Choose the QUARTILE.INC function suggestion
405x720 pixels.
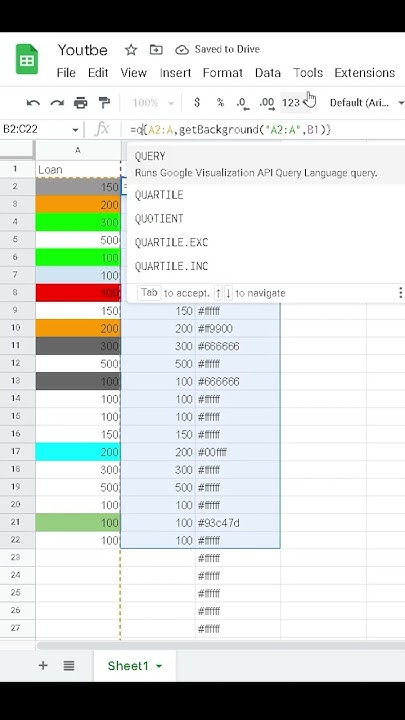(x=266, y=266)
